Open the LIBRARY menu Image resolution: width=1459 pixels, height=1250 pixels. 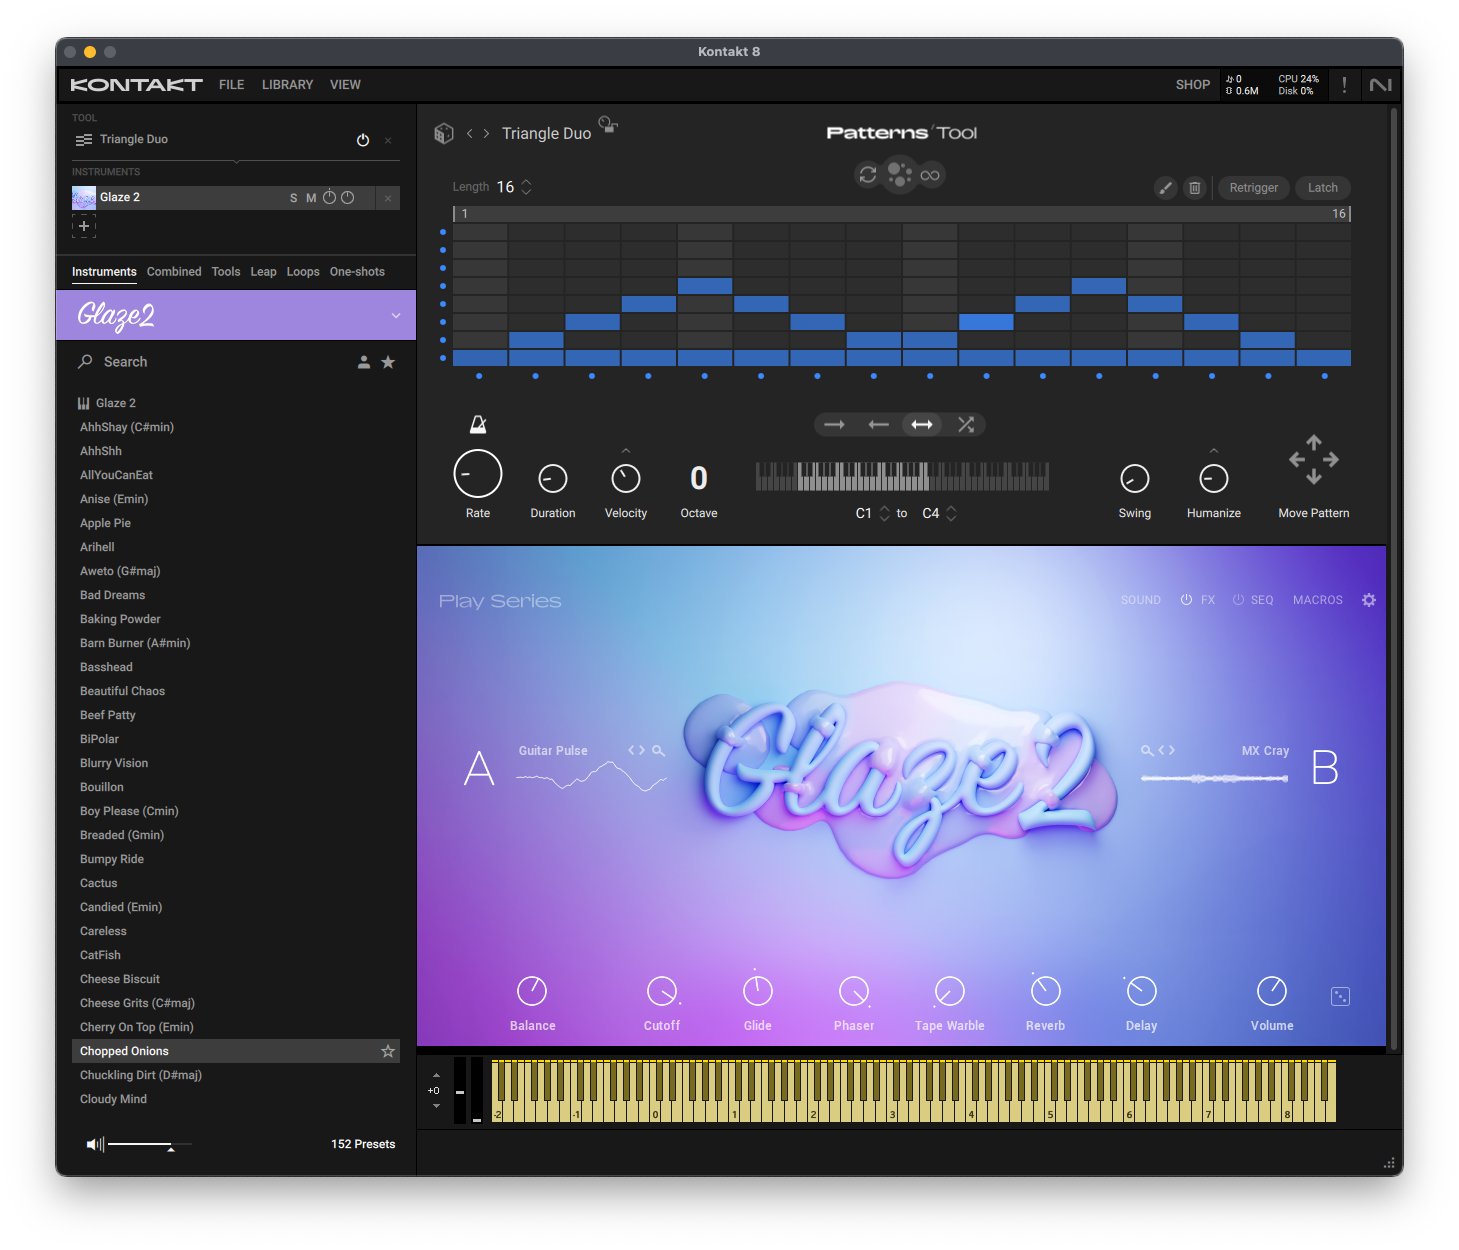[287, 85]
